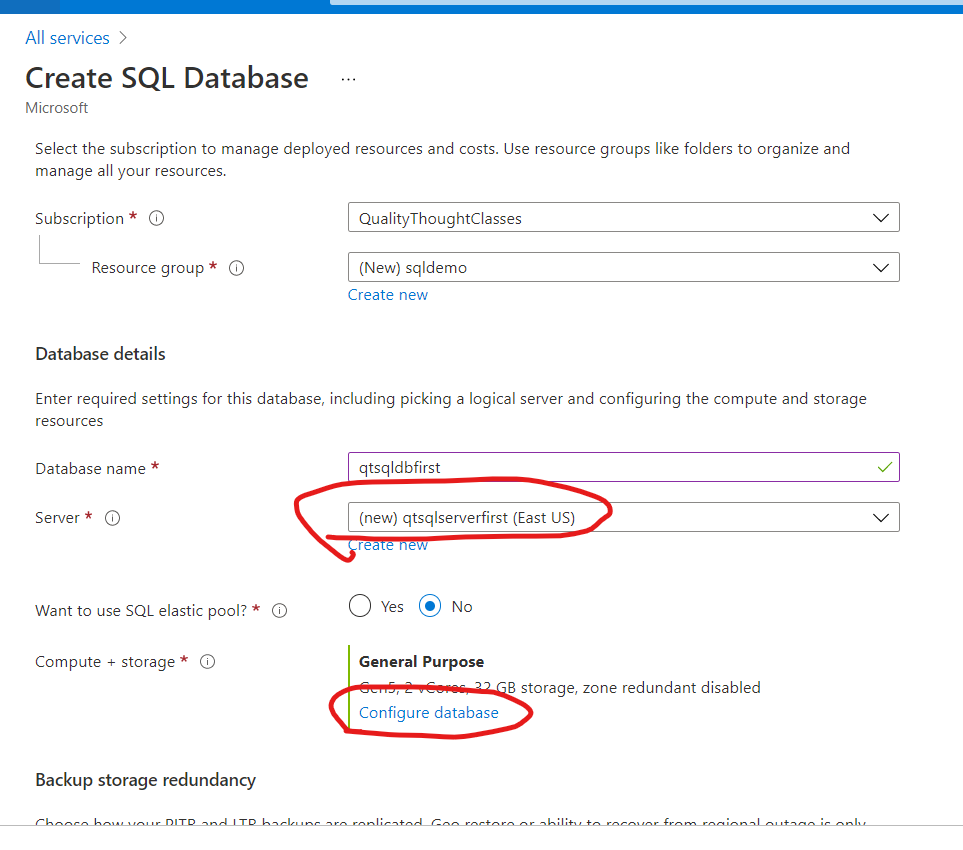
Task: Focus the Database name field qtsqldbfirst
Action: 623,467
